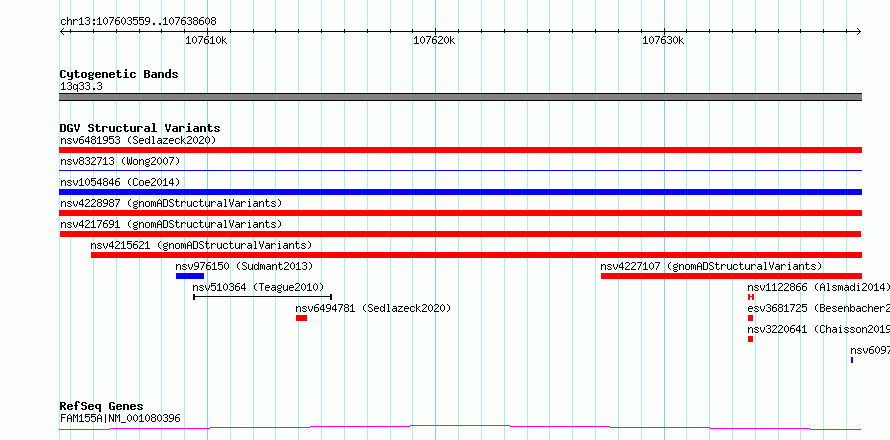Click the 107610k ruler tick label
Screen dimensions: 890x440
[207, 40]
